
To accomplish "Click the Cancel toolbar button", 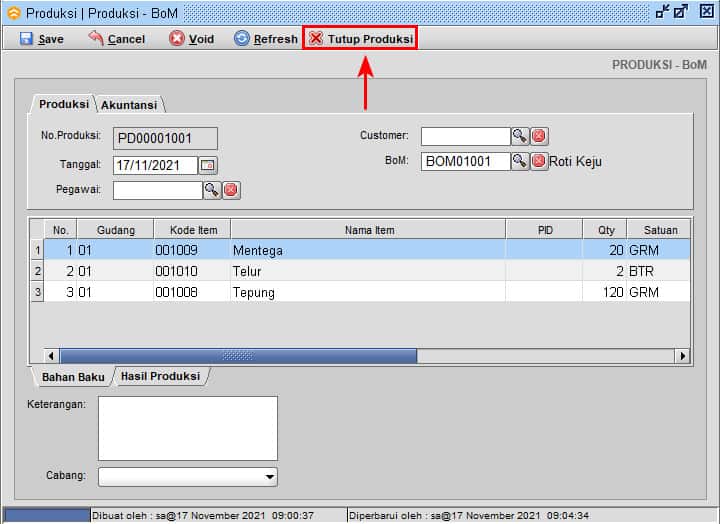I will click(x=117, y=39).
